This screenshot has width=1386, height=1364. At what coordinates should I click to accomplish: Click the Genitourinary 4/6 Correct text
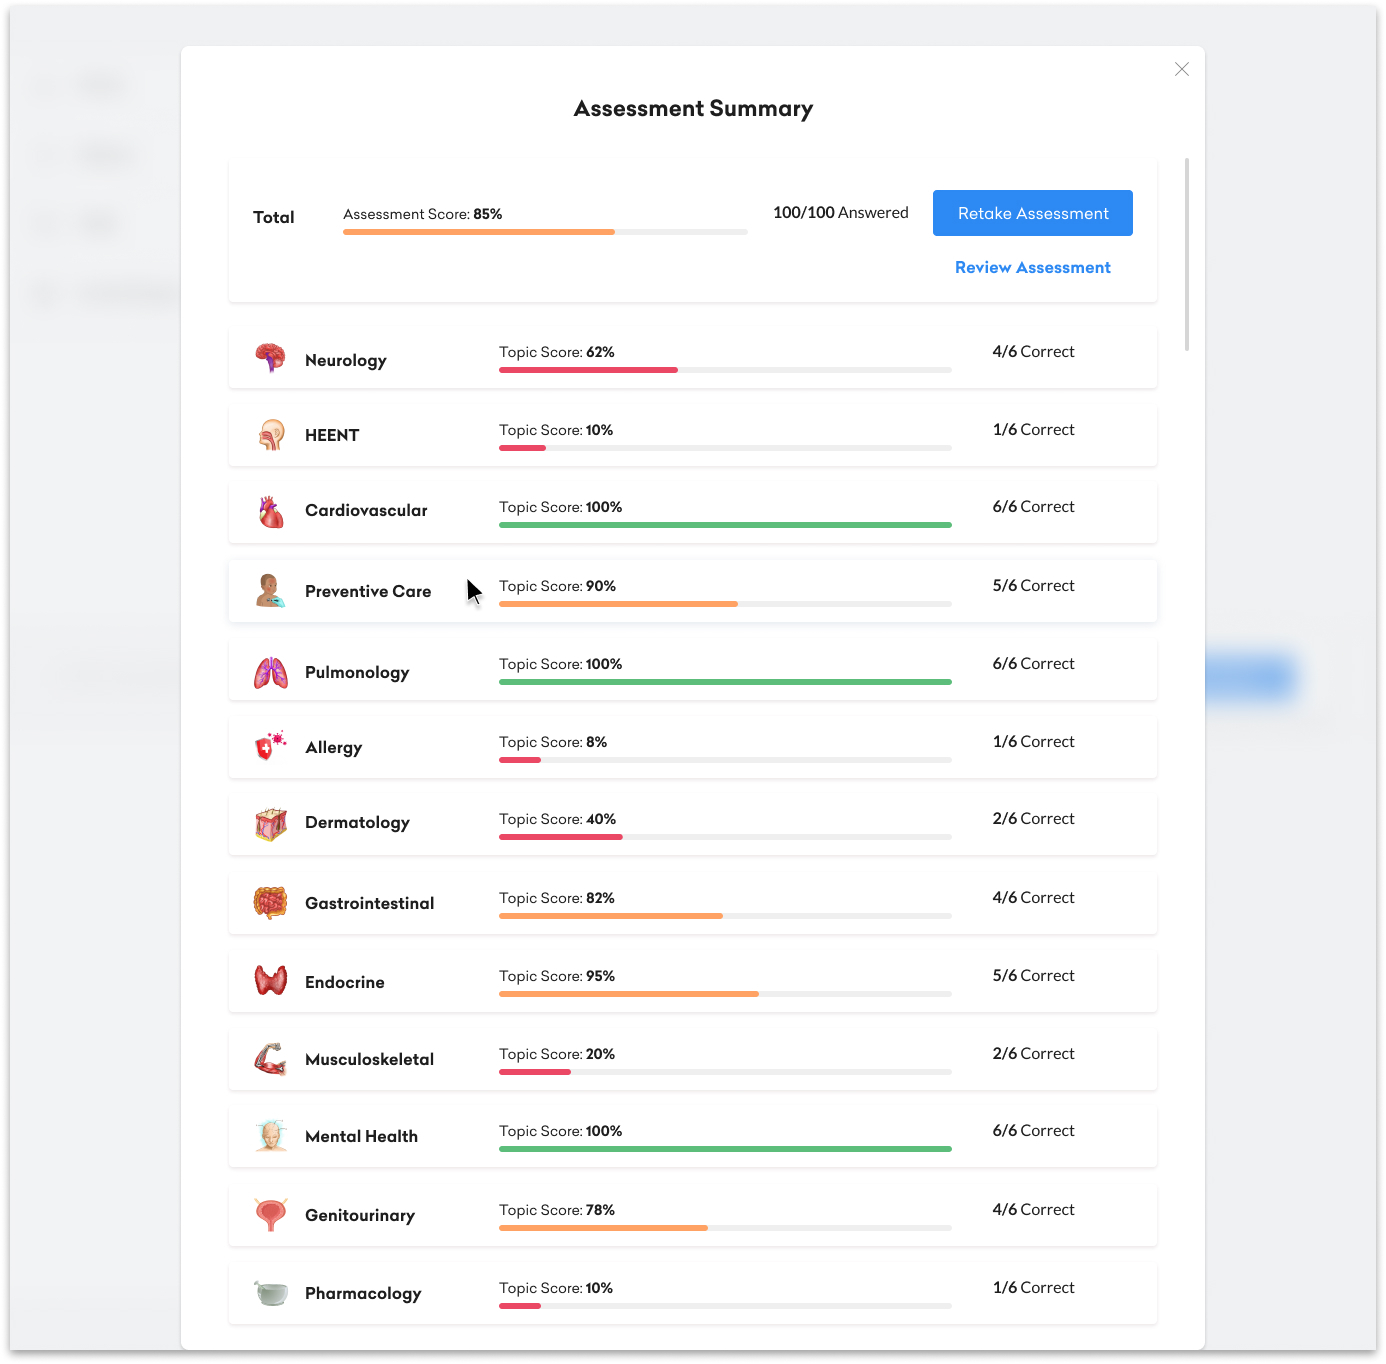[x=1033, y=1210]
